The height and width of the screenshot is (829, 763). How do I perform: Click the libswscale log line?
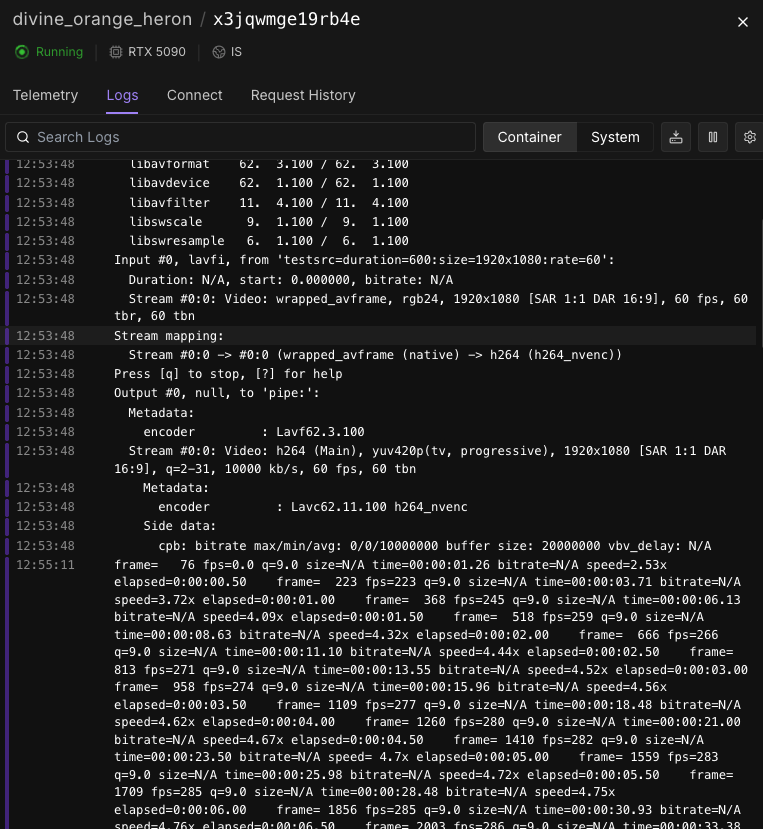(x=381, y=222)
